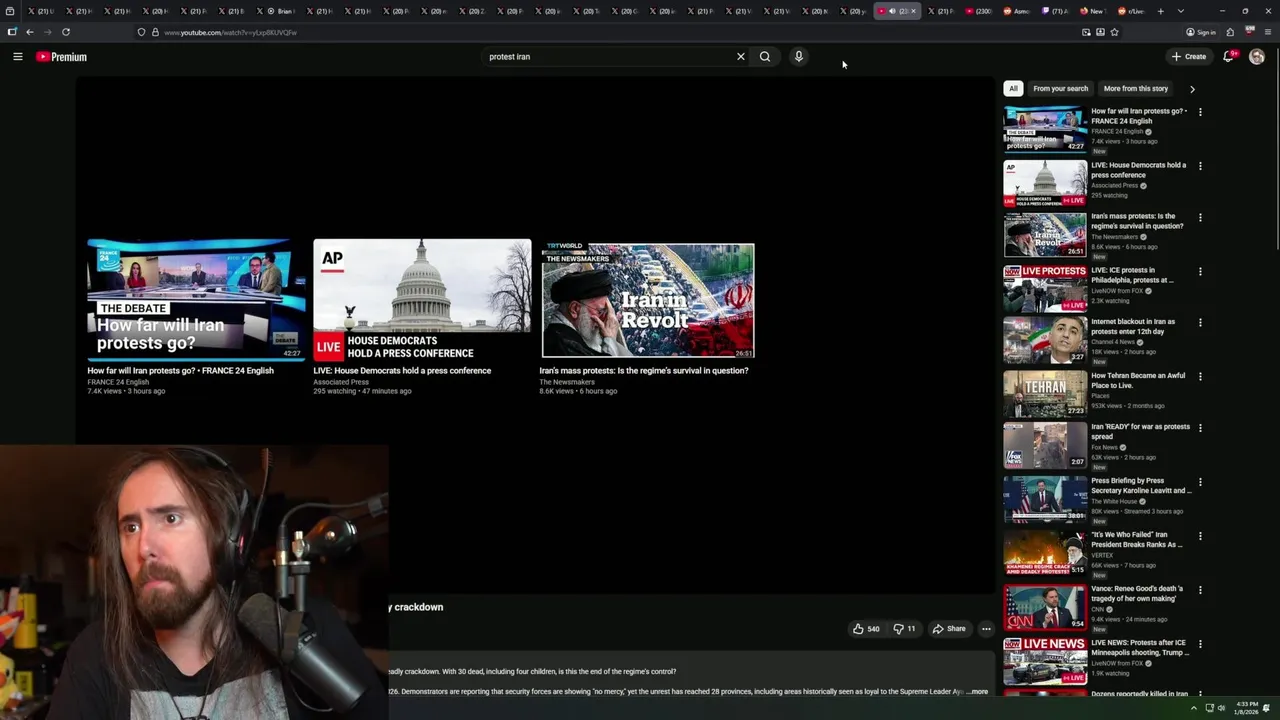The height and width of the screenshot is (720, 1280).
Task: Open 'Vance: Renee Good's death' video title
Action: (1137, 594)
